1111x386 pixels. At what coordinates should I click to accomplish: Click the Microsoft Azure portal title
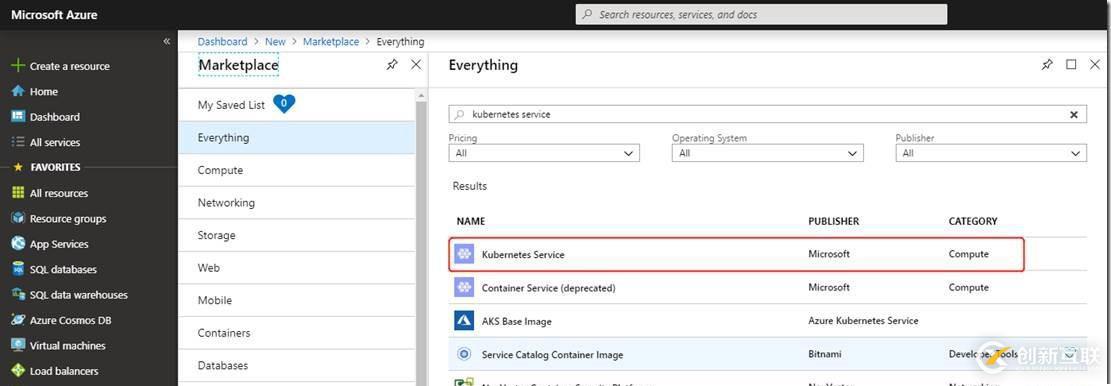click(55, 14)
